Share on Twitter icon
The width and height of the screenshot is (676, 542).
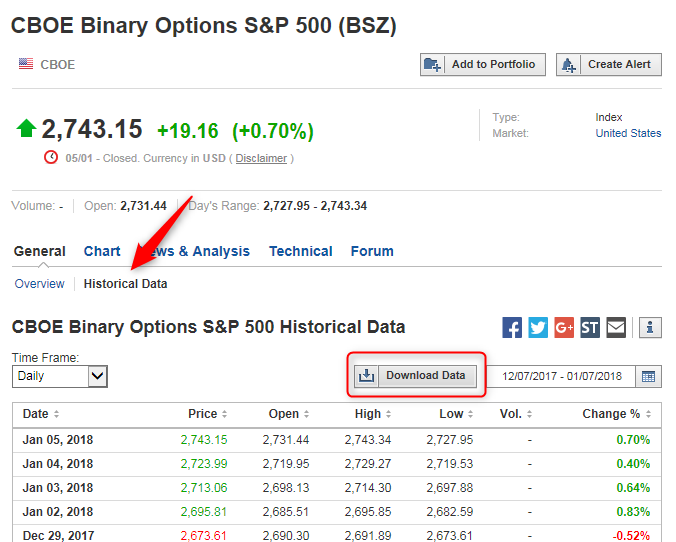click(x=538, y=328)
